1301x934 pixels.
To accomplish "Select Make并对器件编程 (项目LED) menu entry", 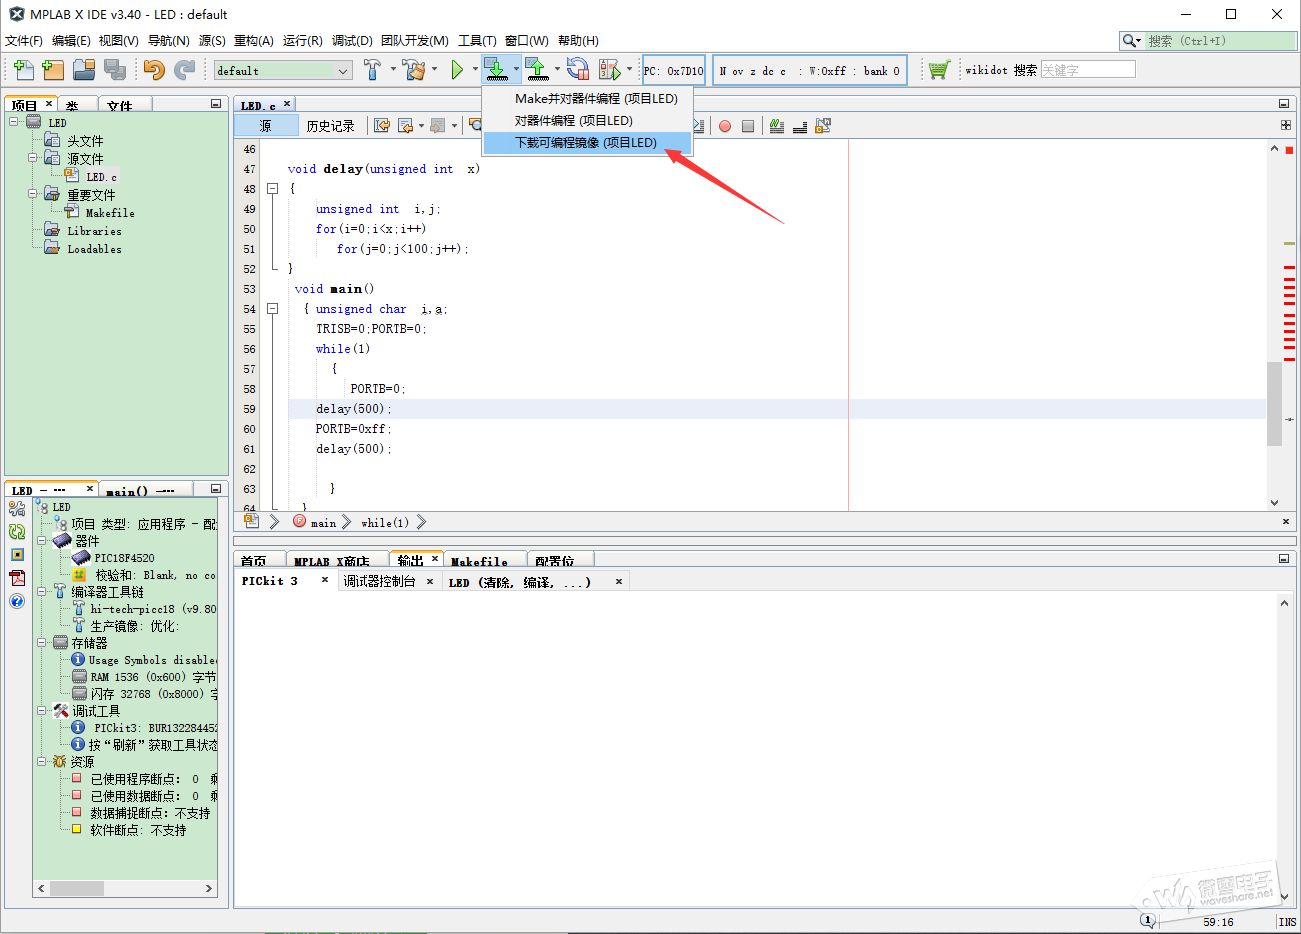I will pos(587,98).
